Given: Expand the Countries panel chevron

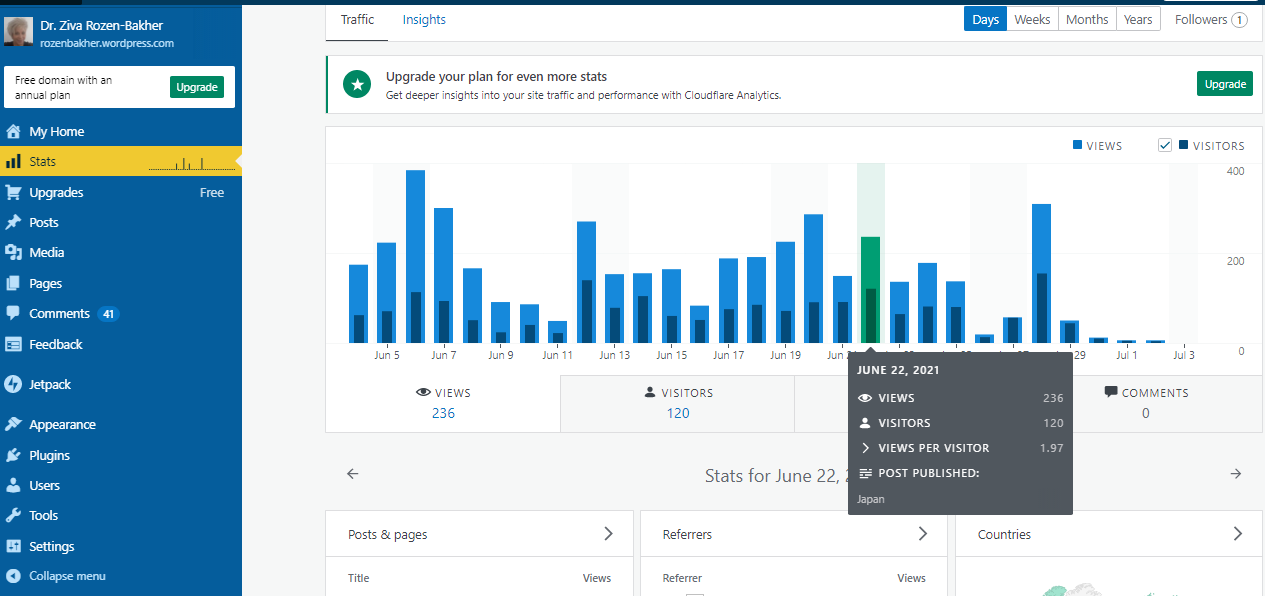Looking at the screenshot, I should coord(1238,534).
